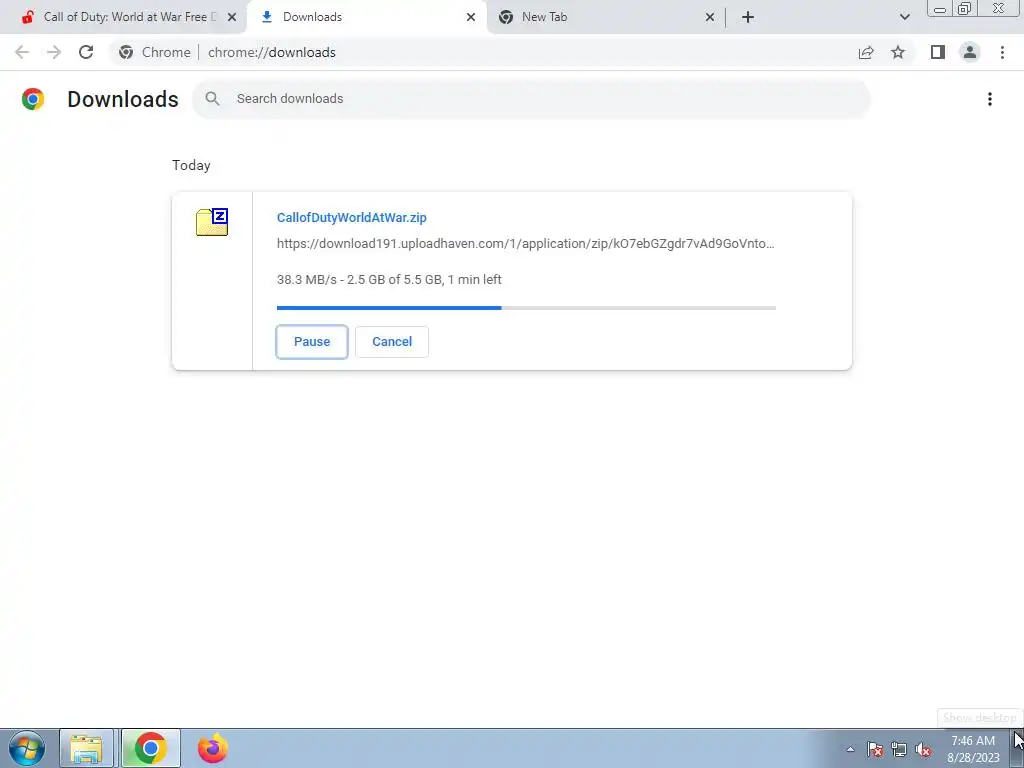Open the taskbar clock showing 7:46 AM
This screenshot has height=768, width=1024.
pyautogui.click(x=973, y=749)
